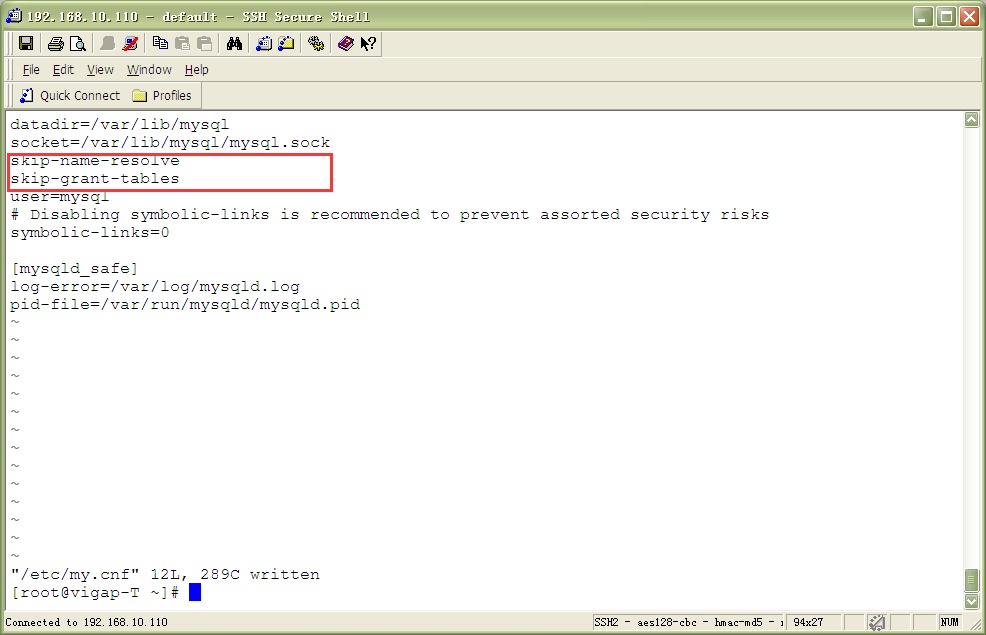Click the scrollbar up arrow
This screenshot has width=986, height=635.
pos(971,120)
